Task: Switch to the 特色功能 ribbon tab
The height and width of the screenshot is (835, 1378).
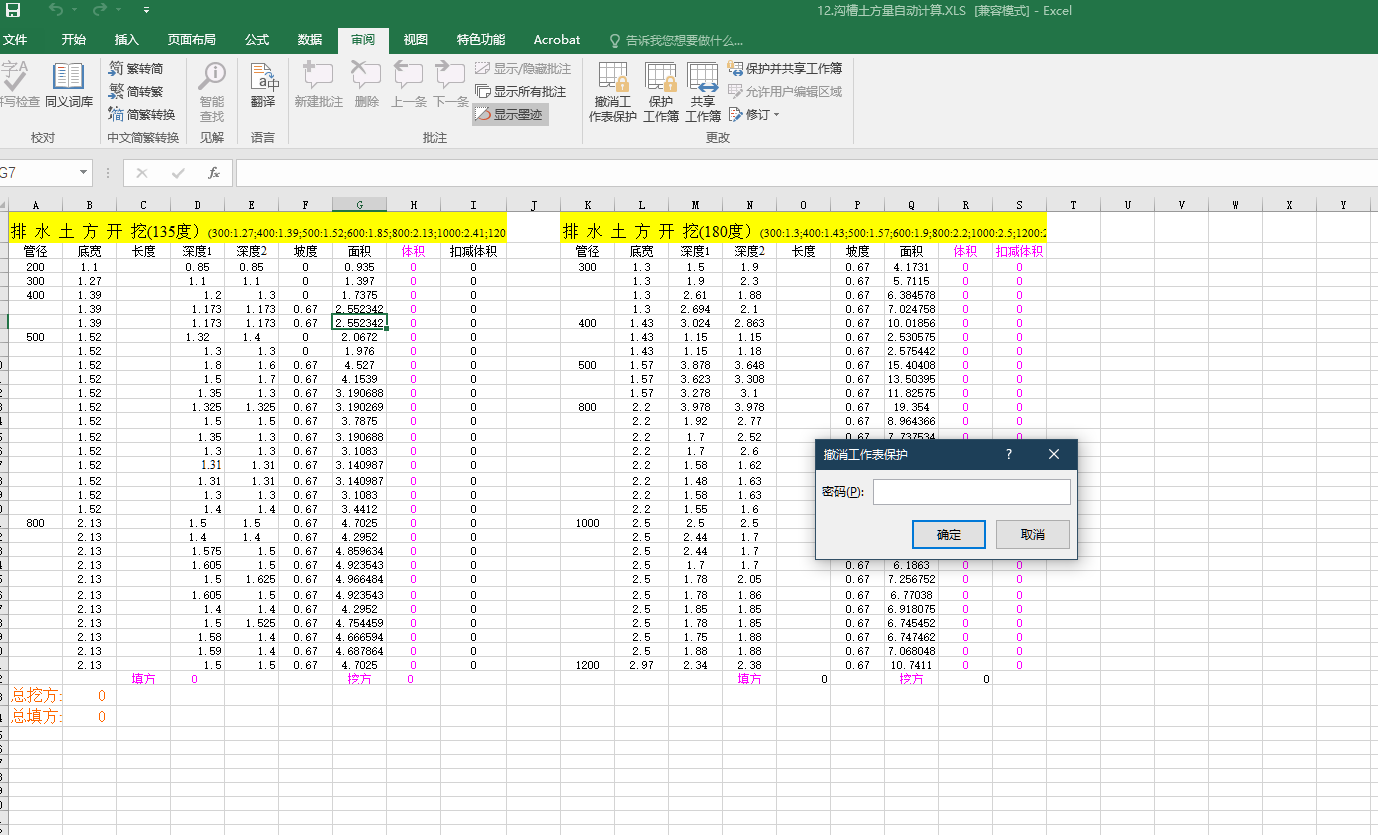Action: pos(481,40)
